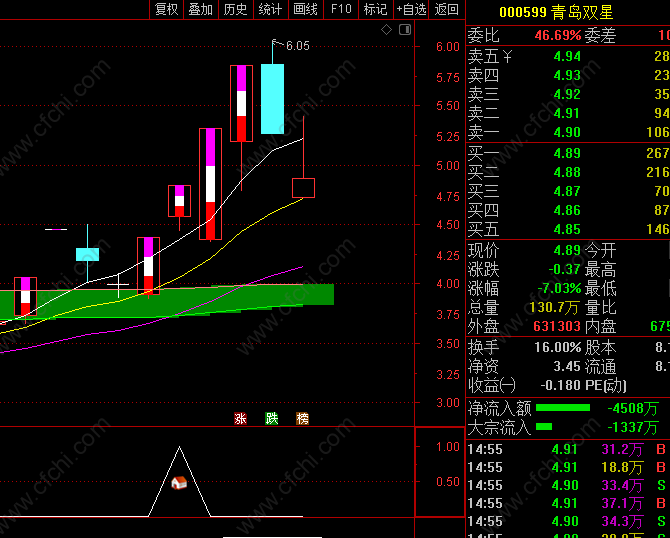This screenshot has height=538, width=670.
Task: Click the large cyan candlestick near 6.05
Action: pos(273,99)
